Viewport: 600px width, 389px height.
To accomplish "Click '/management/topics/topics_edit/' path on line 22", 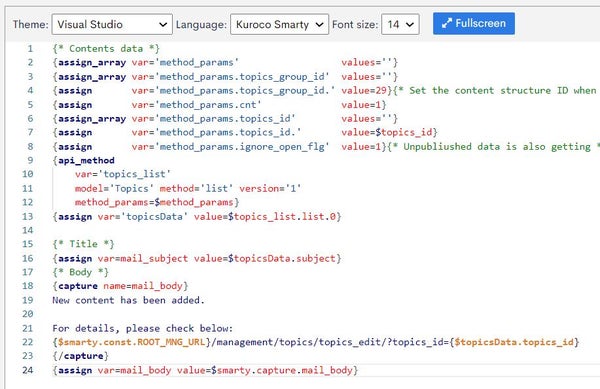I will [299, 342].
